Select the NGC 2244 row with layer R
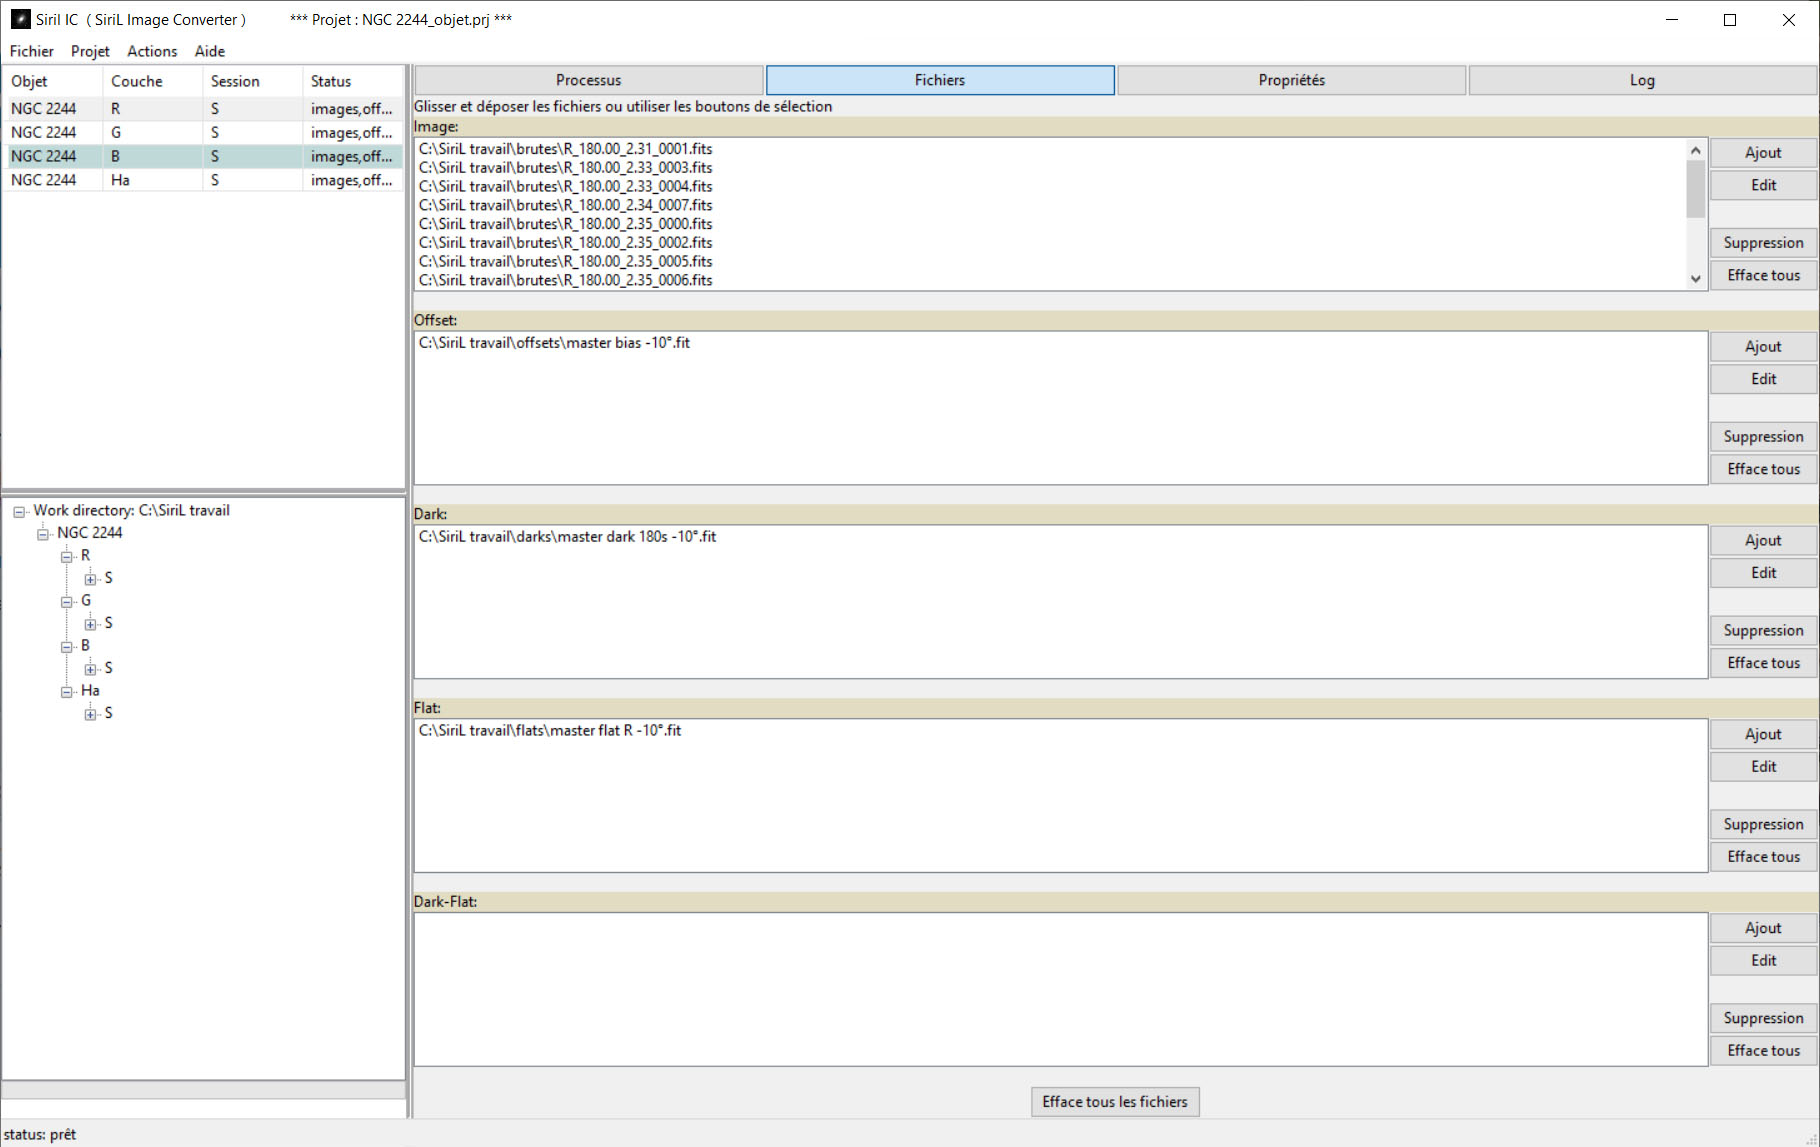The width and height of the screenshot is (1820, 1147). click(203, 109)
